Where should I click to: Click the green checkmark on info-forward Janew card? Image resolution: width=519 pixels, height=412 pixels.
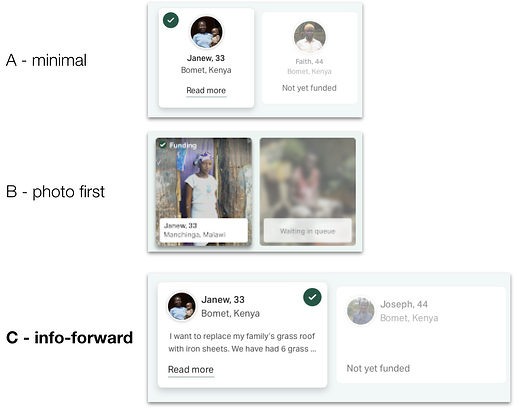(312, 297)
